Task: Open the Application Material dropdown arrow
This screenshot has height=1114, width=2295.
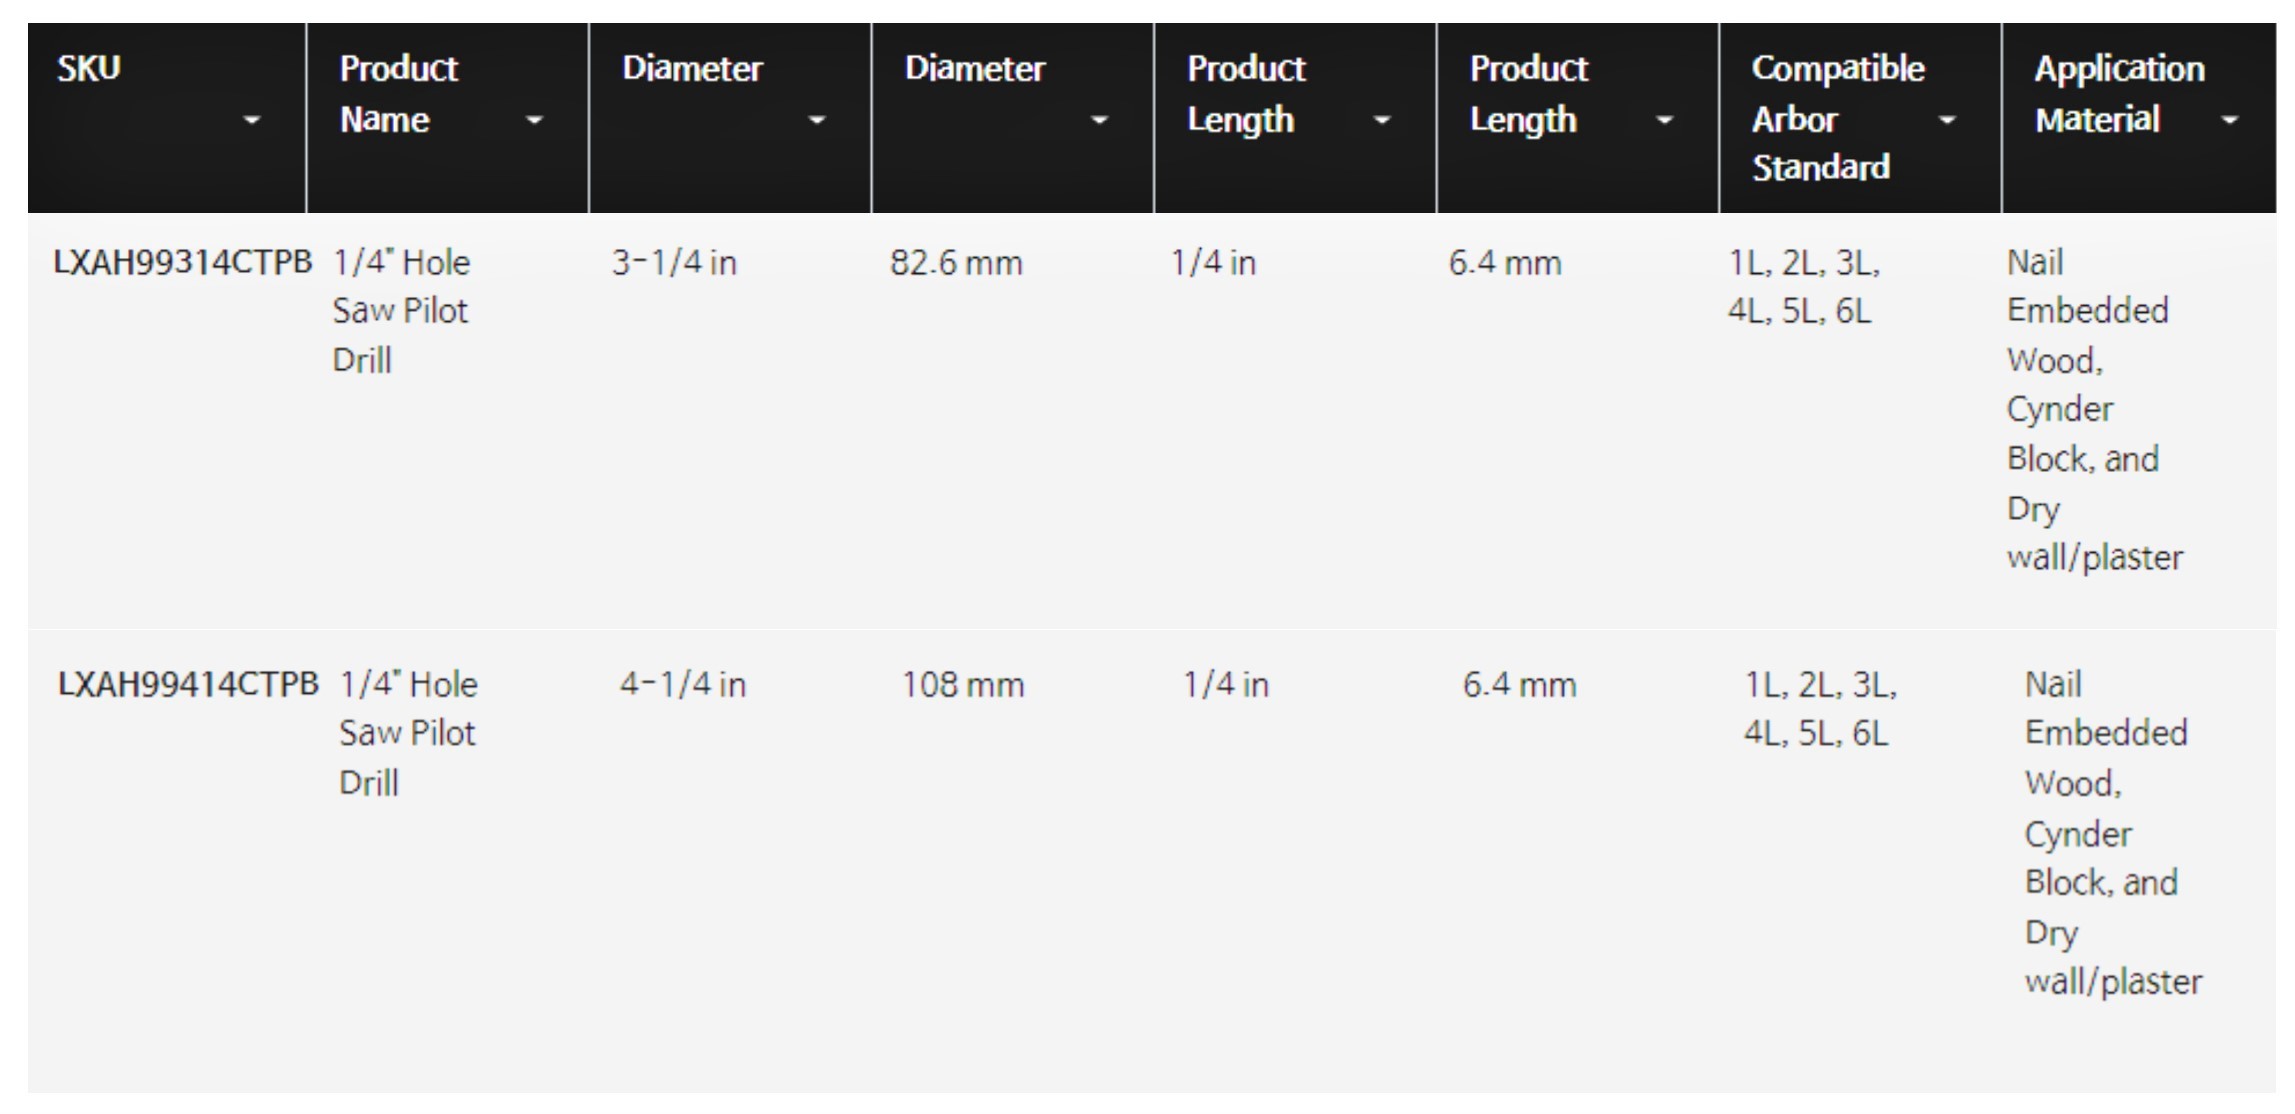Action: (x=2229, y=121)
